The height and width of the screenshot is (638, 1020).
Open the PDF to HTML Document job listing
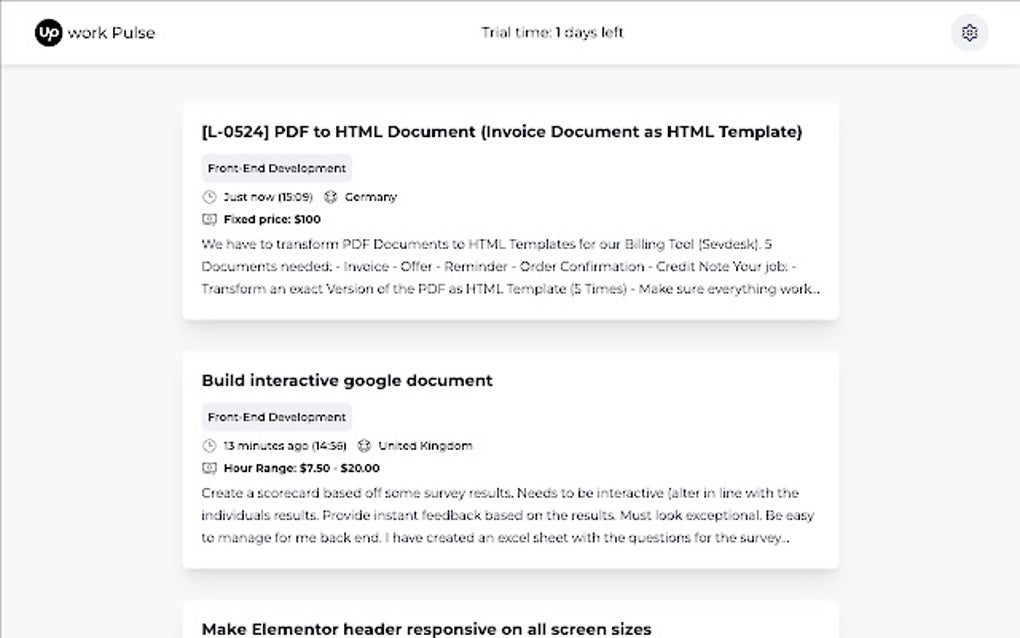coord(501,131)
